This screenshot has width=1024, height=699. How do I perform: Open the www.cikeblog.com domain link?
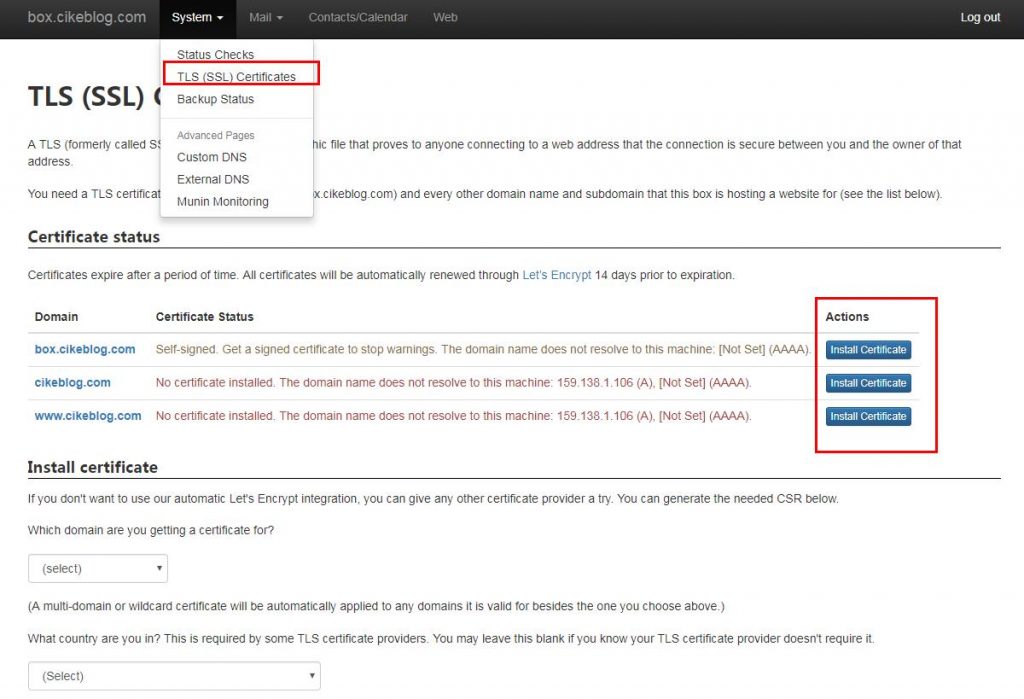pos(88,416)
